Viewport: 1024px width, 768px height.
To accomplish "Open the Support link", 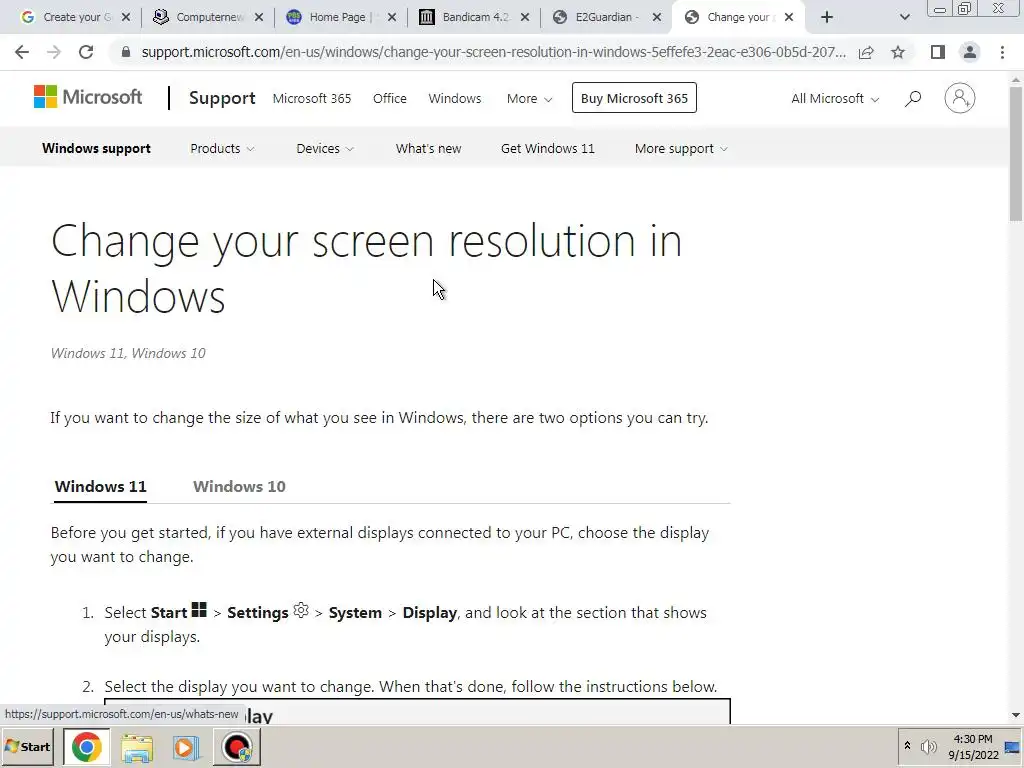I will coord(222,98).
